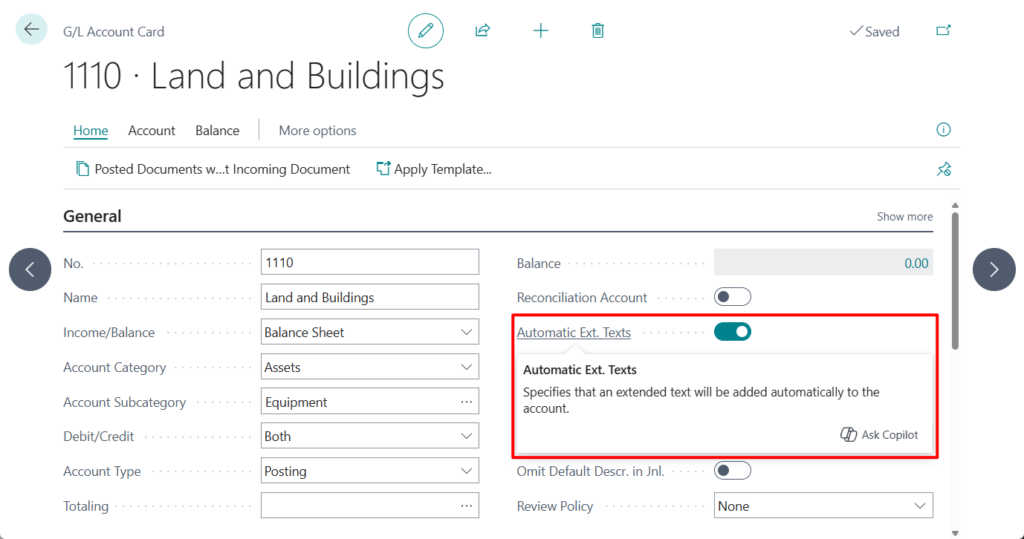Go to the previous record arrow
Screen dimensions: 1024x539
[30, 269]
